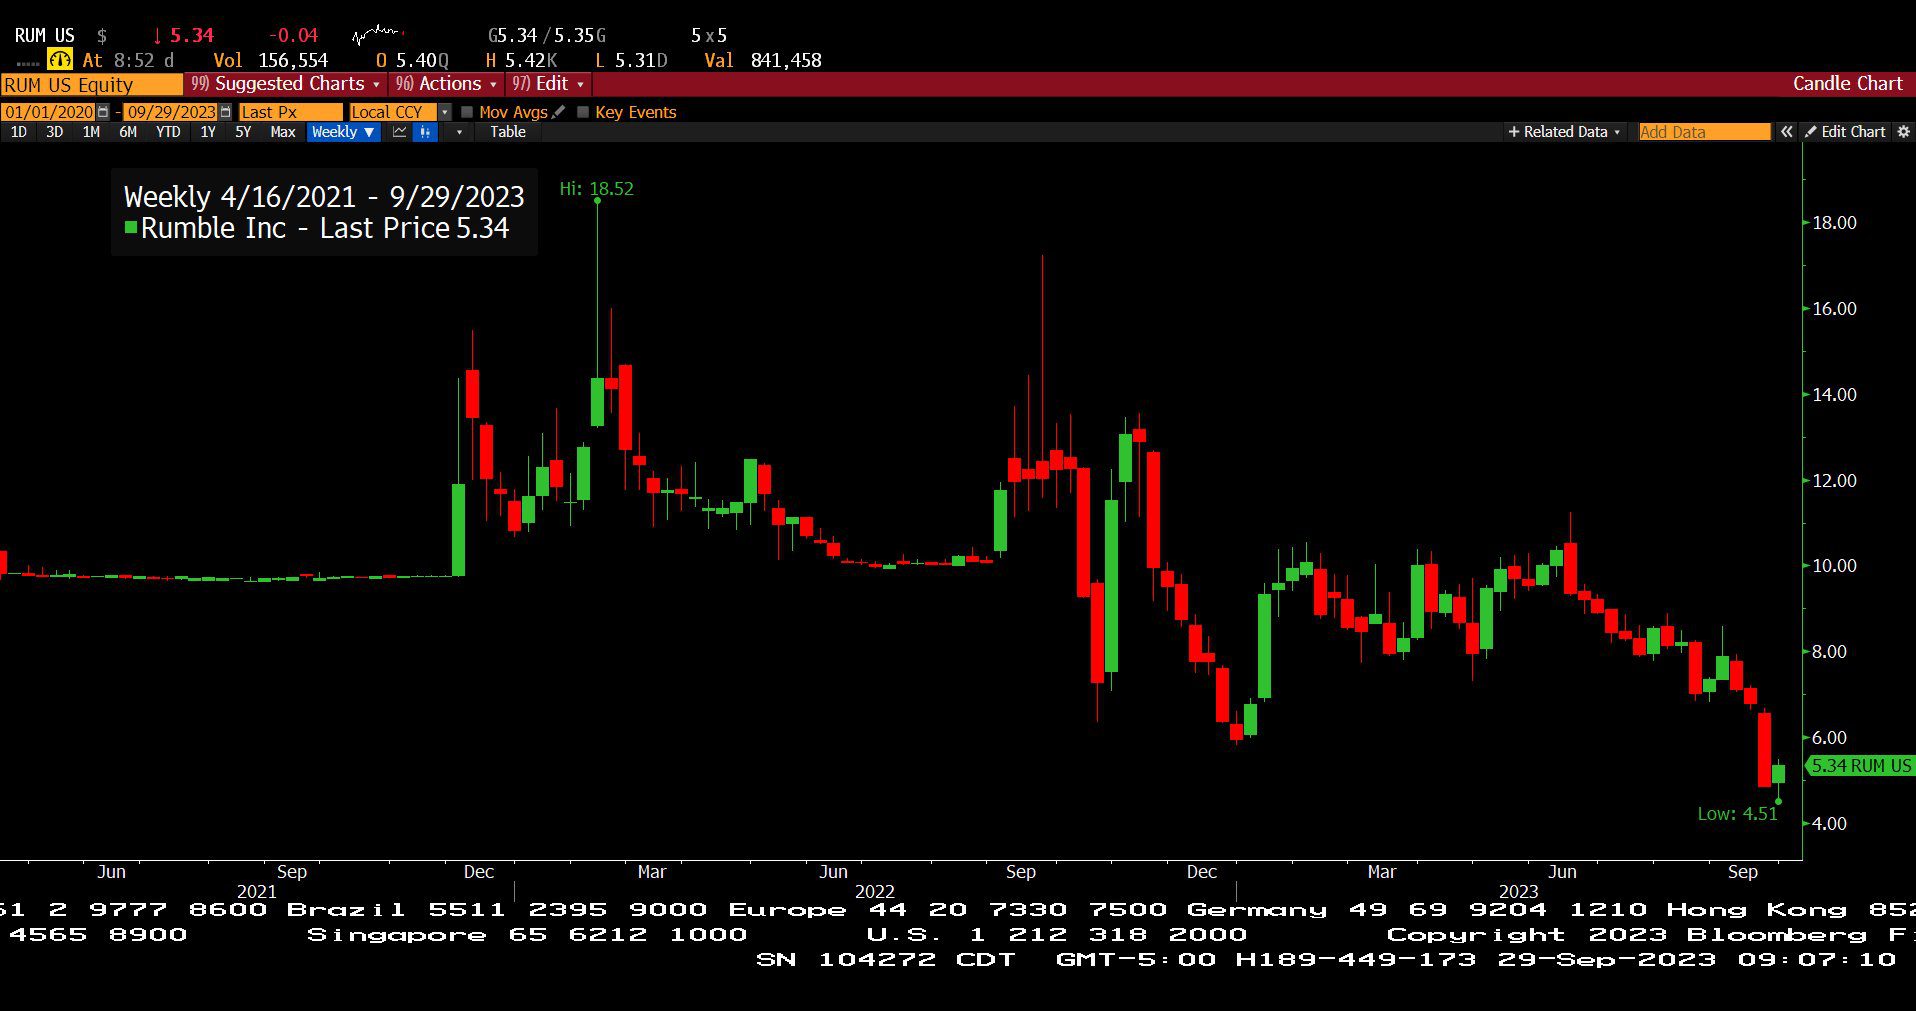
Task: Click the -0.04 price change value
Action: point(293,36)
